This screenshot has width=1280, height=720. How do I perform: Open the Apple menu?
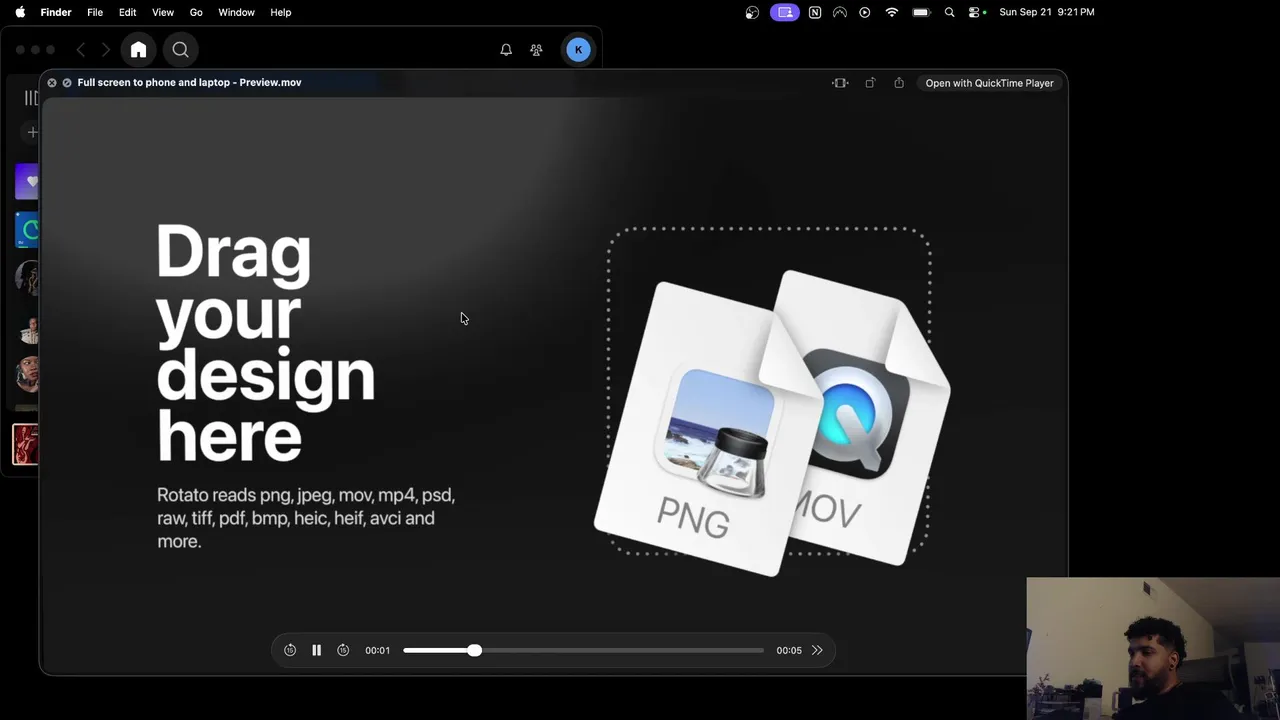tap(20, 12)
